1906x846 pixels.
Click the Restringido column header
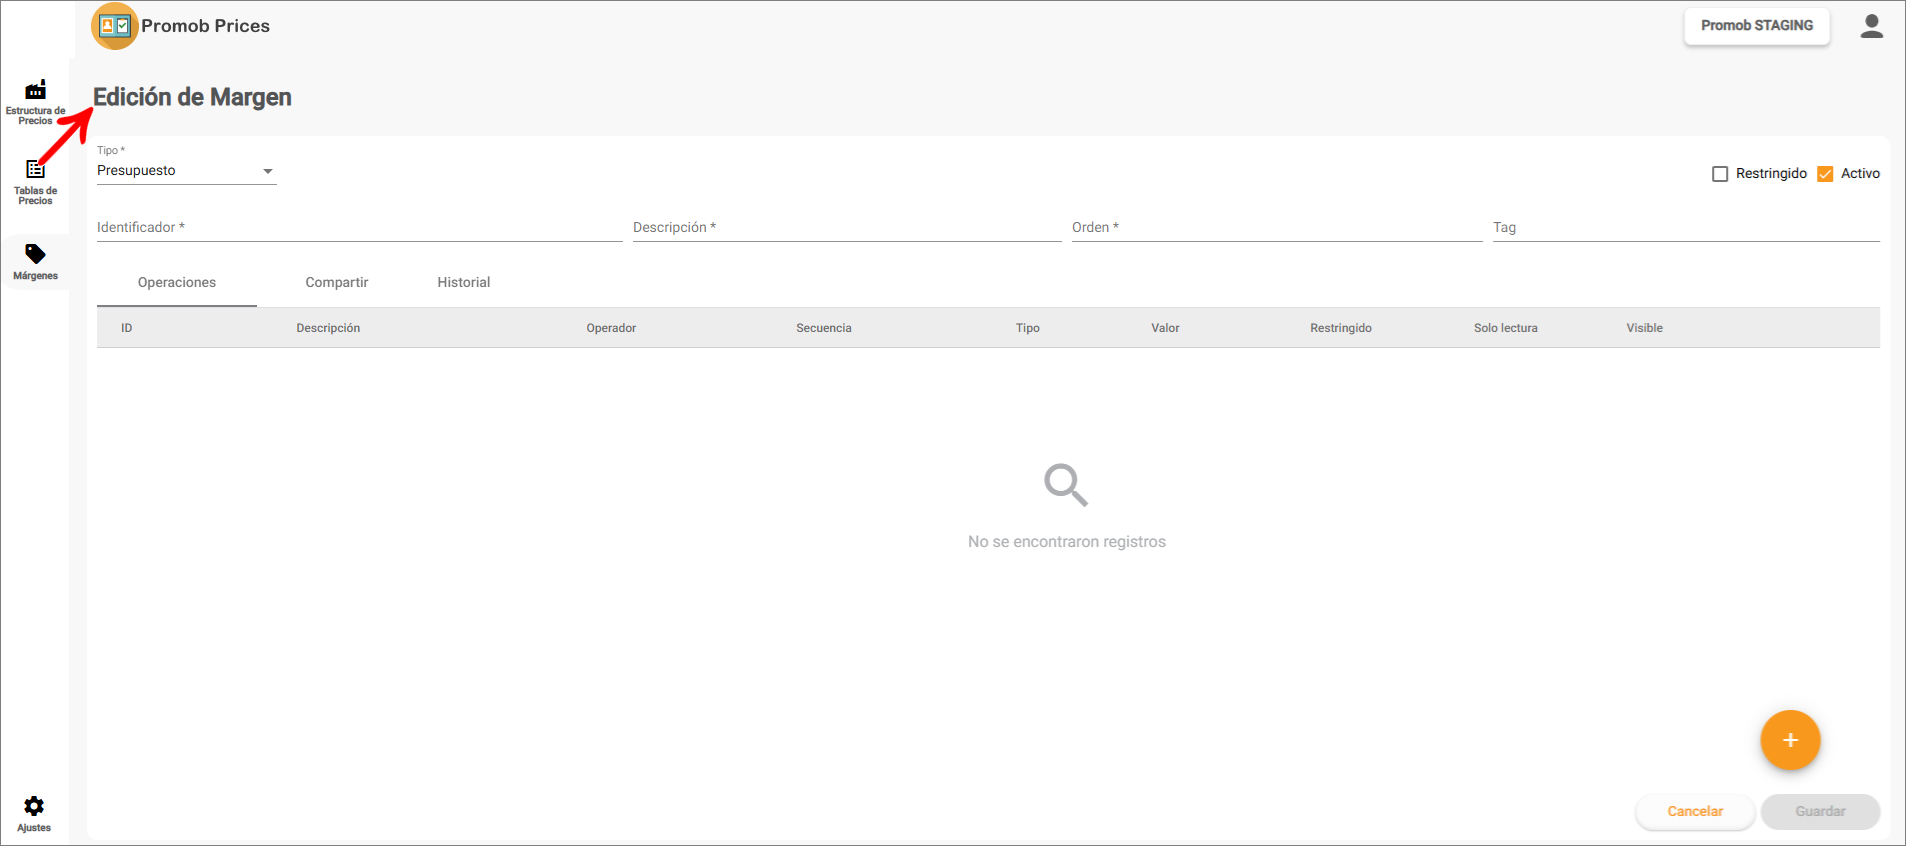point(1341,328)
